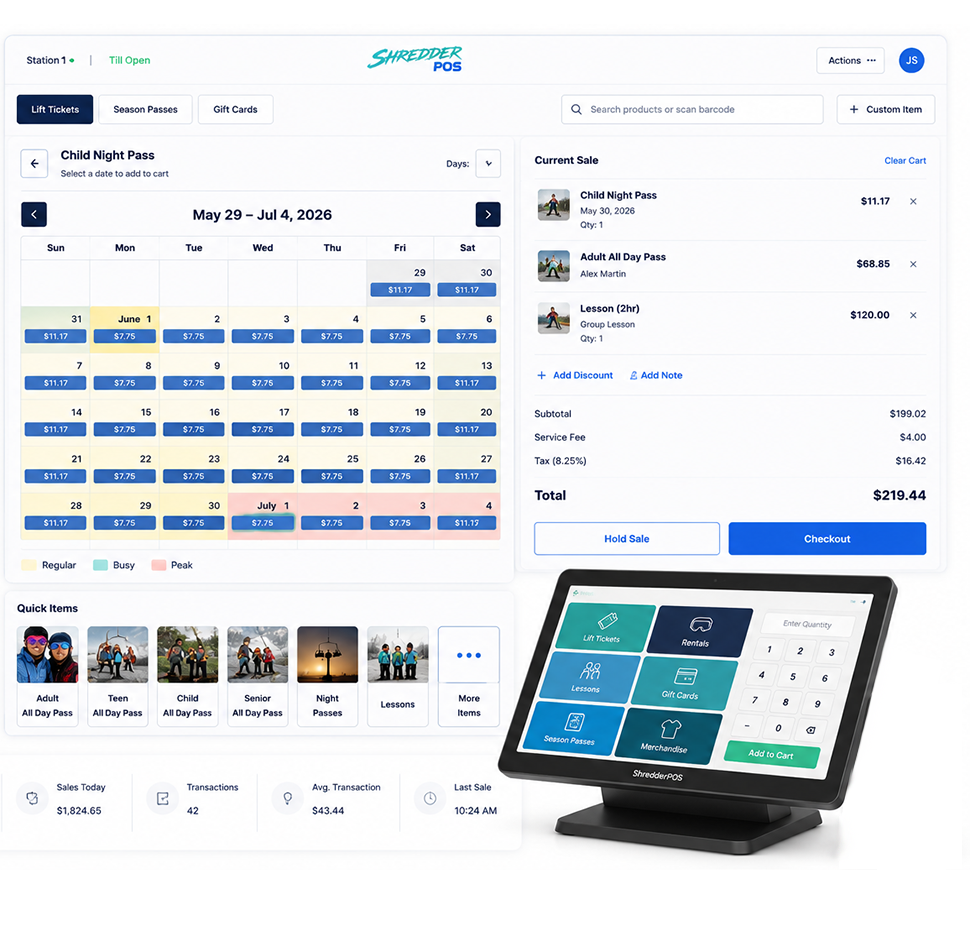The image size is (970, 926).
Task: Tap Season Passes tile on terminal
Action: pyautogui.click(x=573, y=729)
